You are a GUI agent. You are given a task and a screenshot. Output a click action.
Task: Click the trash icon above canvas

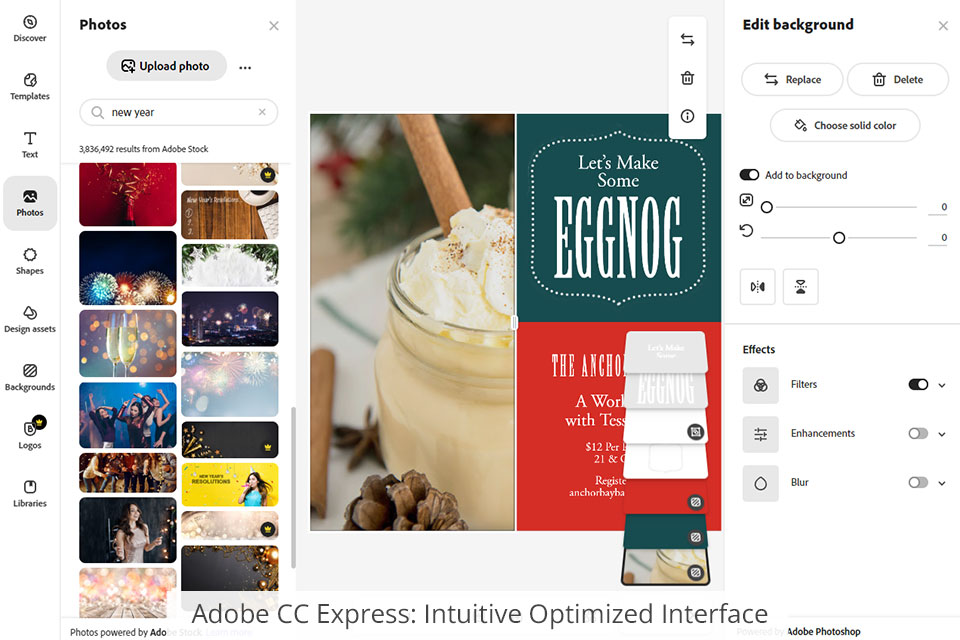(x=687, y=78)
